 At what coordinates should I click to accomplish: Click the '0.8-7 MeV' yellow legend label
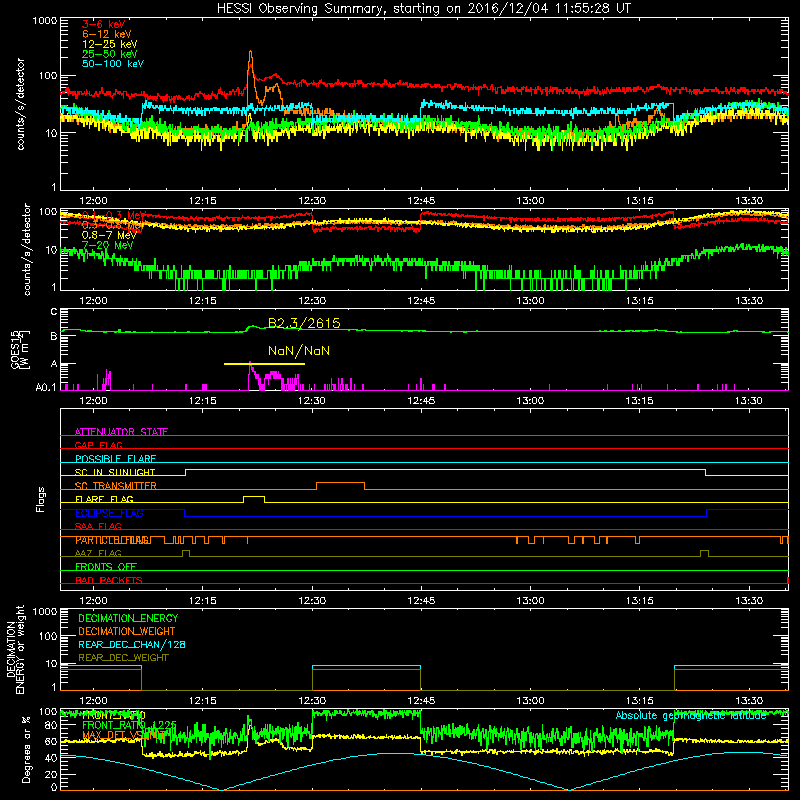[109, 235]
